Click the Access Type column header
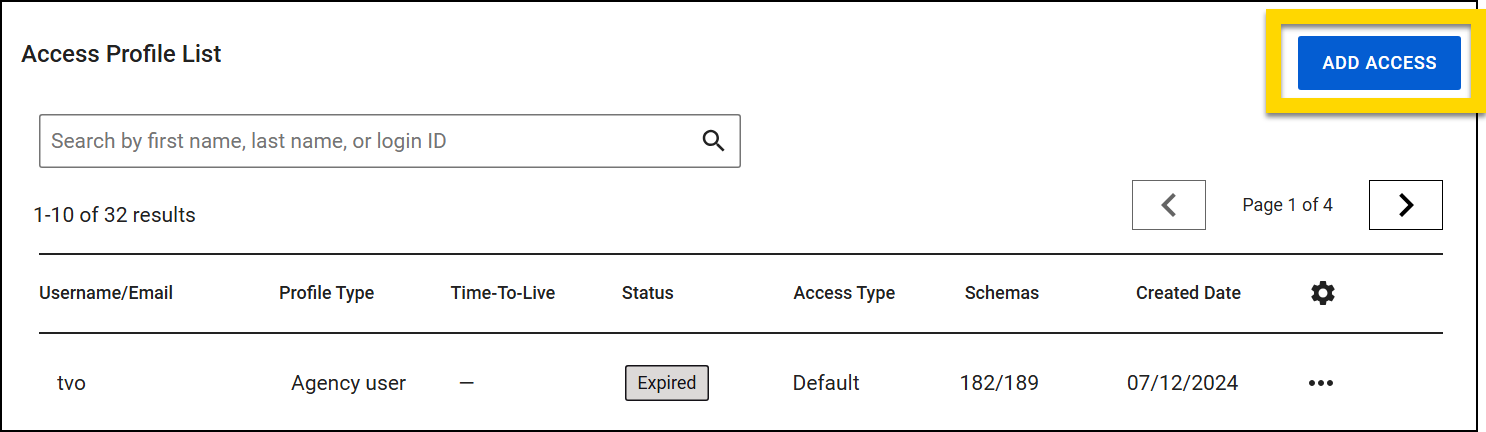 pos(844,293)
